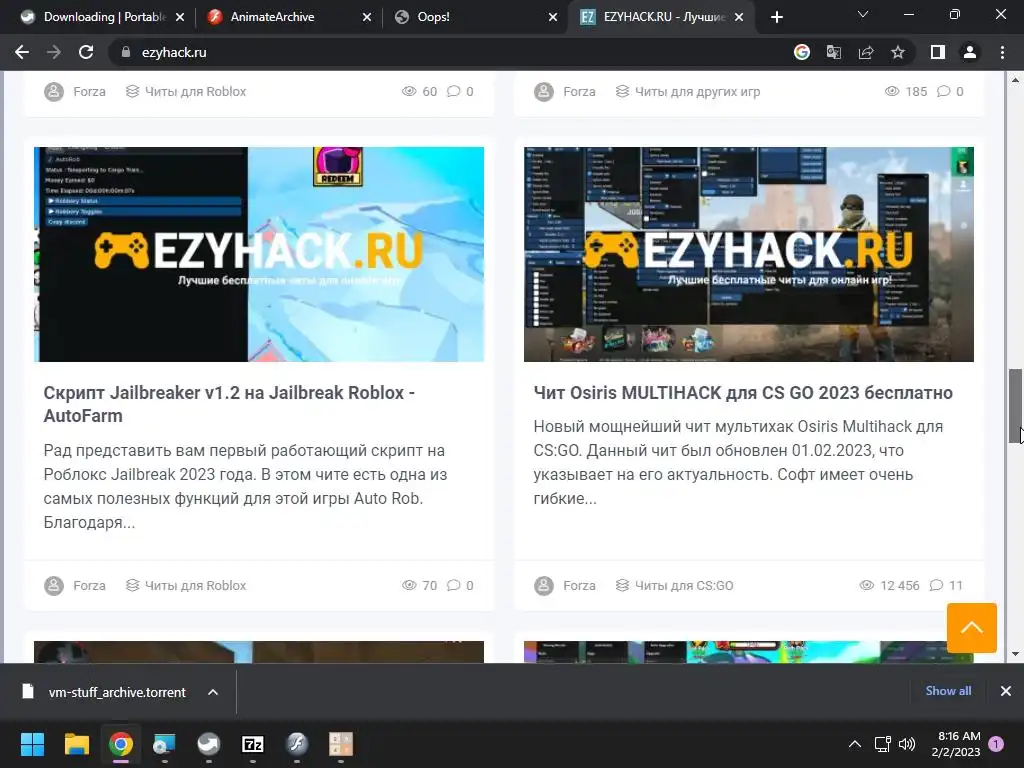Close the downloads bar

click(x=1006, y=691)
